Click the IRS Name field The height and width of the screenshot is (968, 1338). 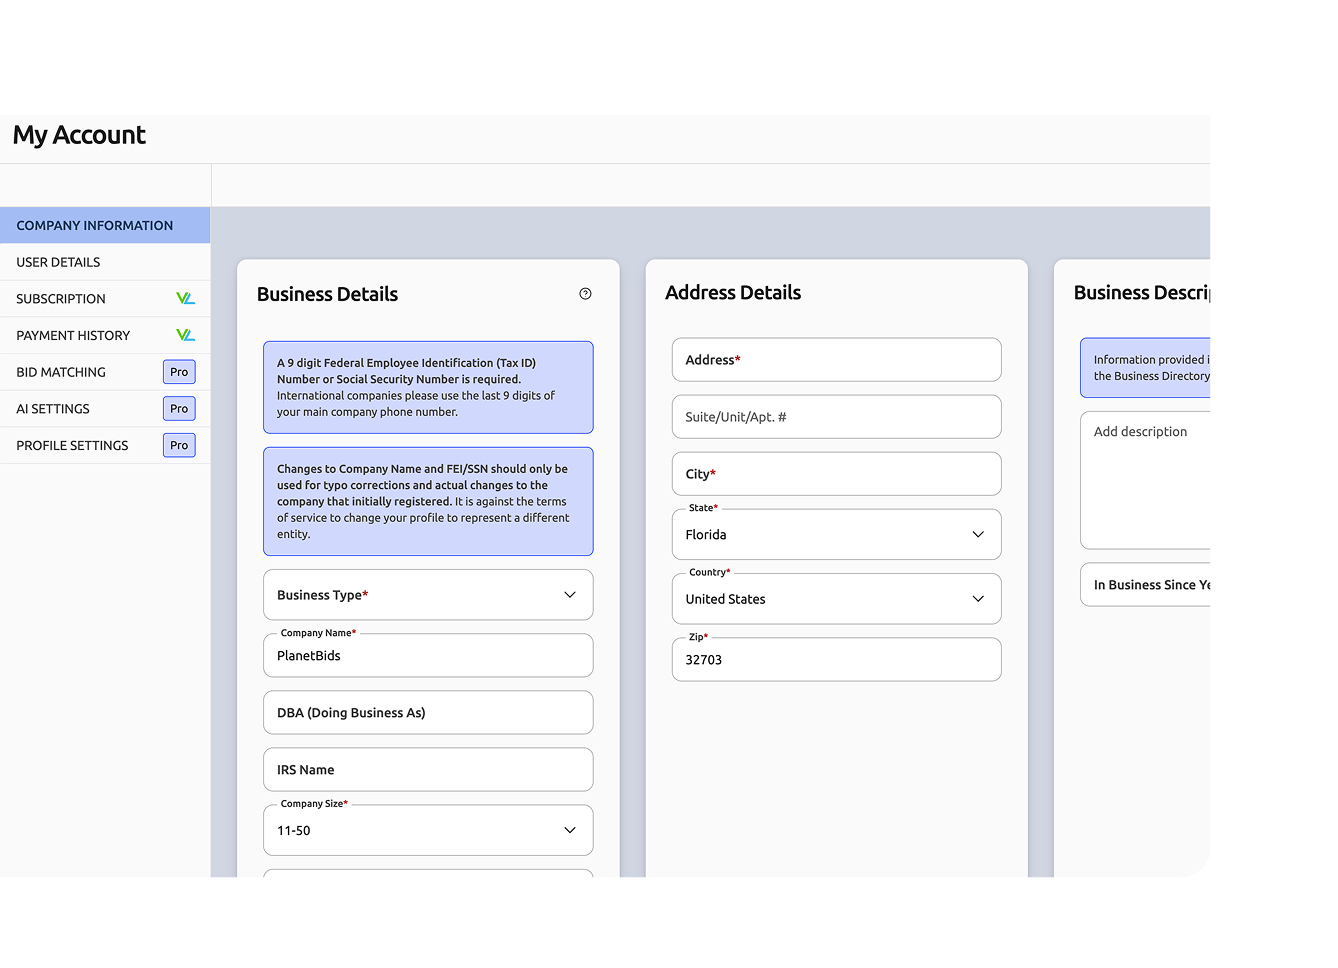tap(428, 770)
